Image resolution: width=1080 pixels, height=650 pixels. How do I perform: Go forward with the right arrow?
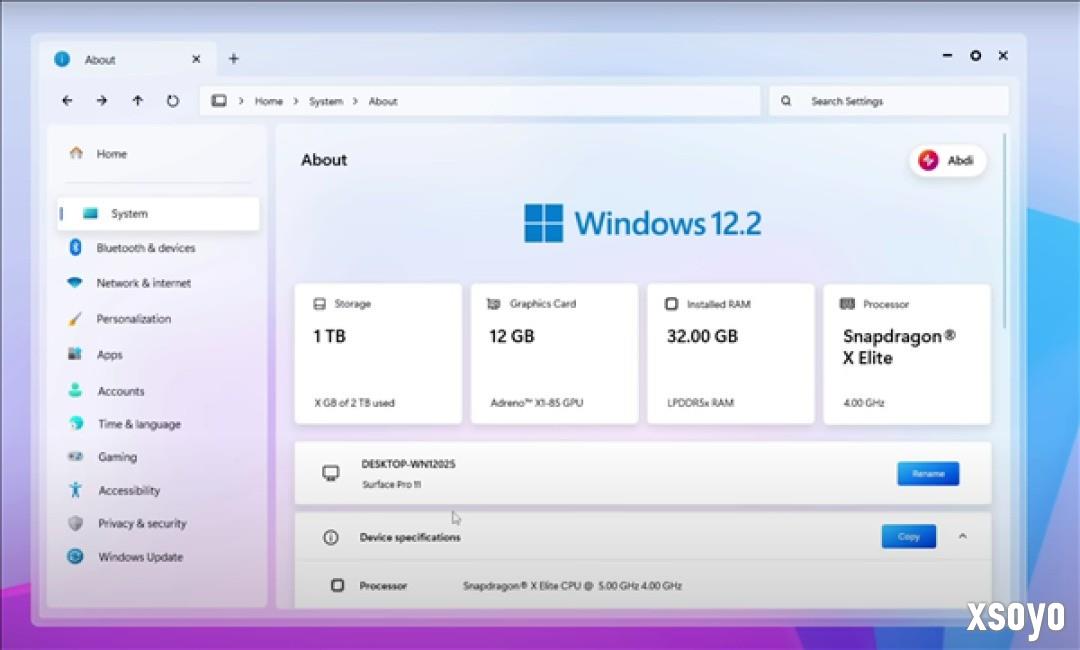coord(102,101)
